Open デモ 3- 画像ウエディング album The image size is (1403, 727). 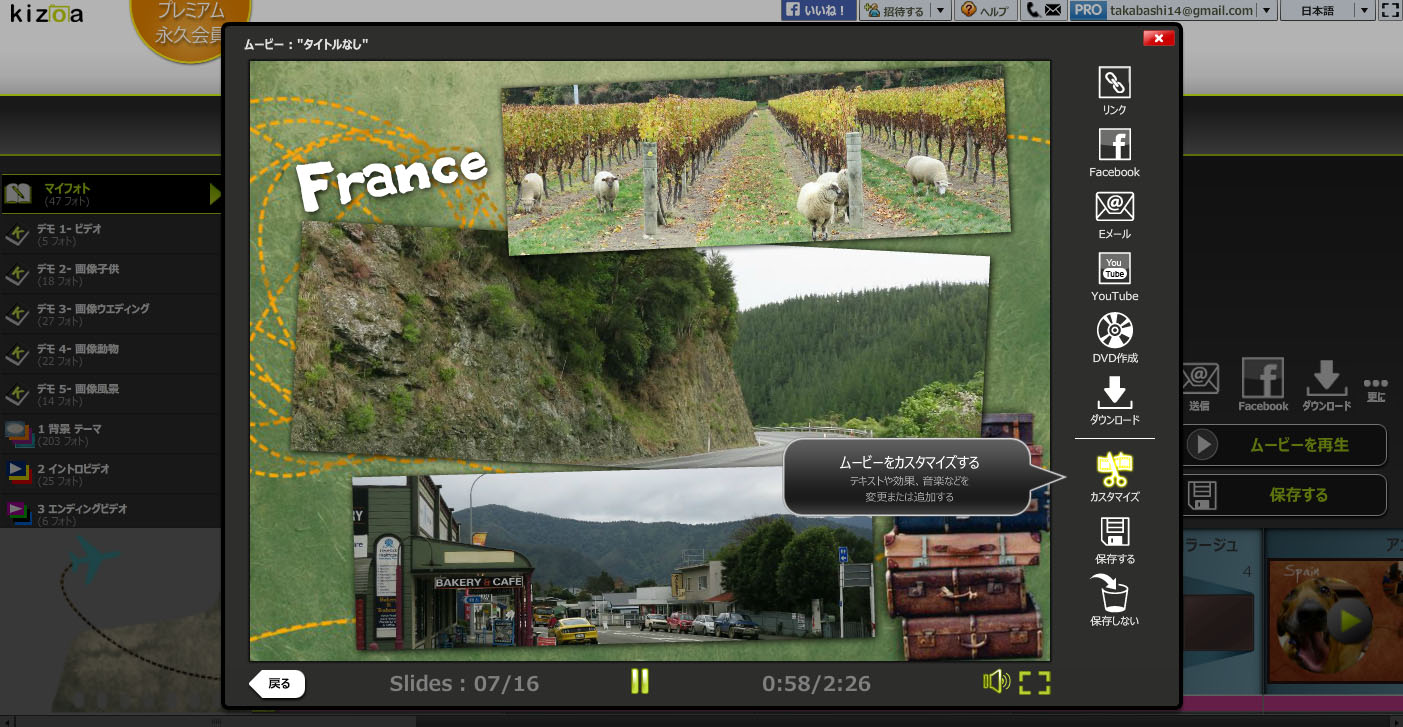point(93,314)
